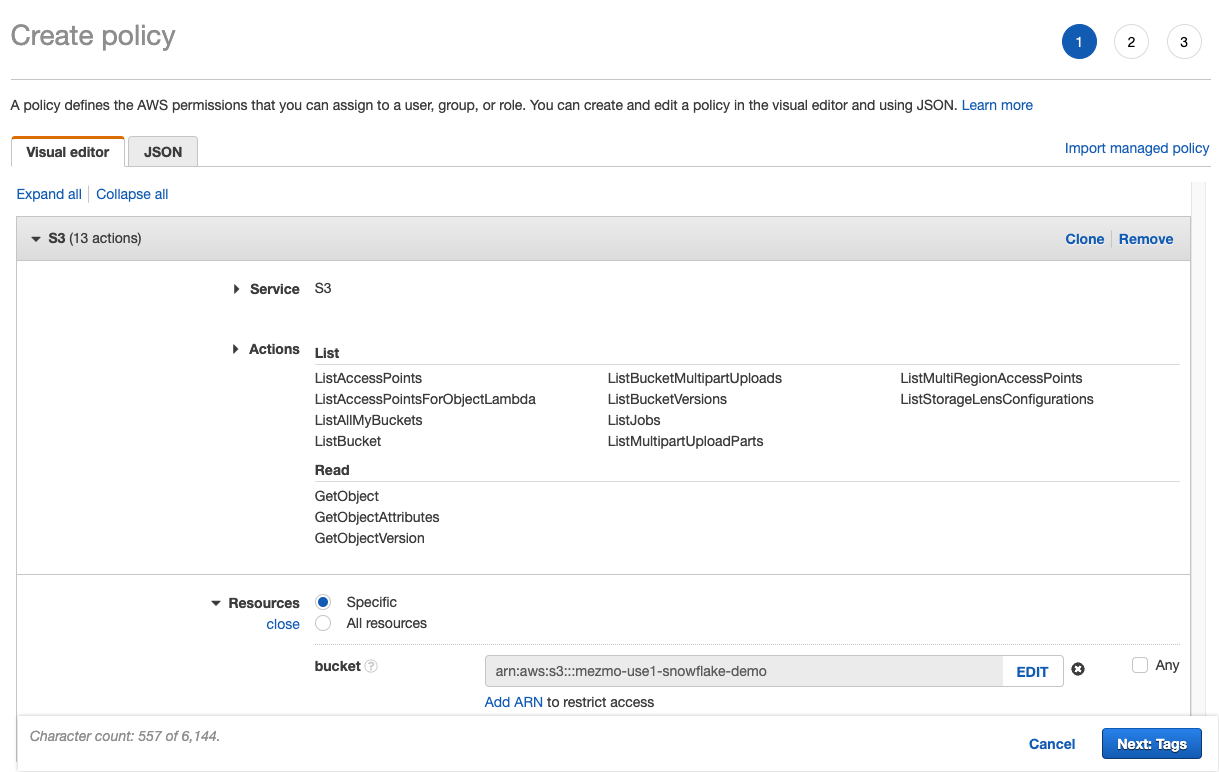Click EDIT on the bucket ARN
This screenshot has width=1219, height=772.
(x=1032, y=672)
